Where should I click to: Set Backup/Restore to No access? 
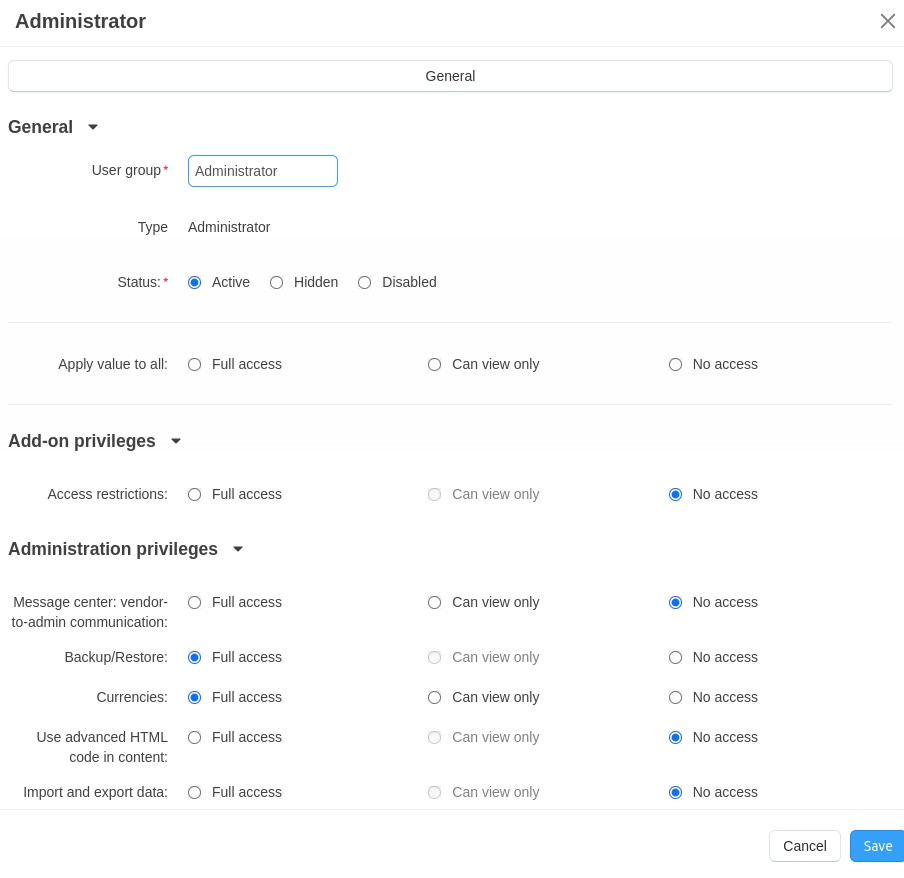(675, 658)
